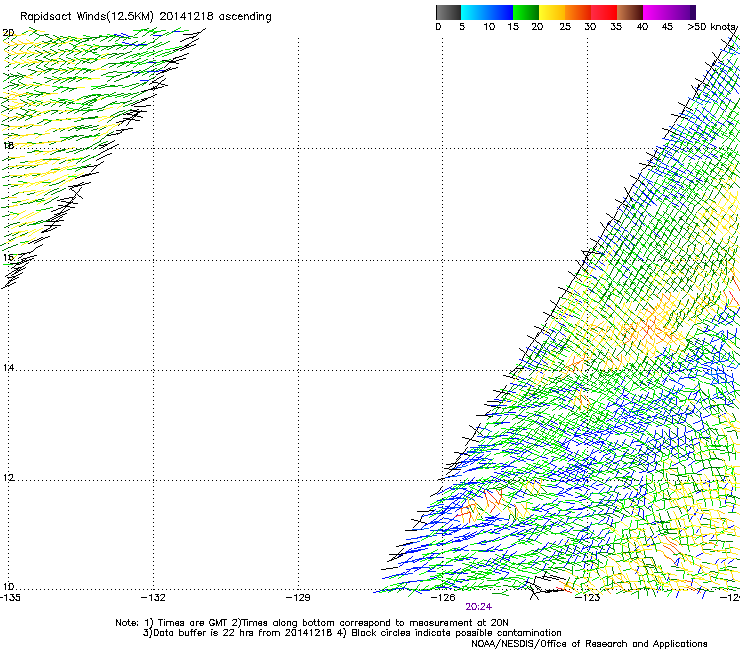Click the longitude label '-129'
Screen dimensions: 740x650
click(298, 598)
